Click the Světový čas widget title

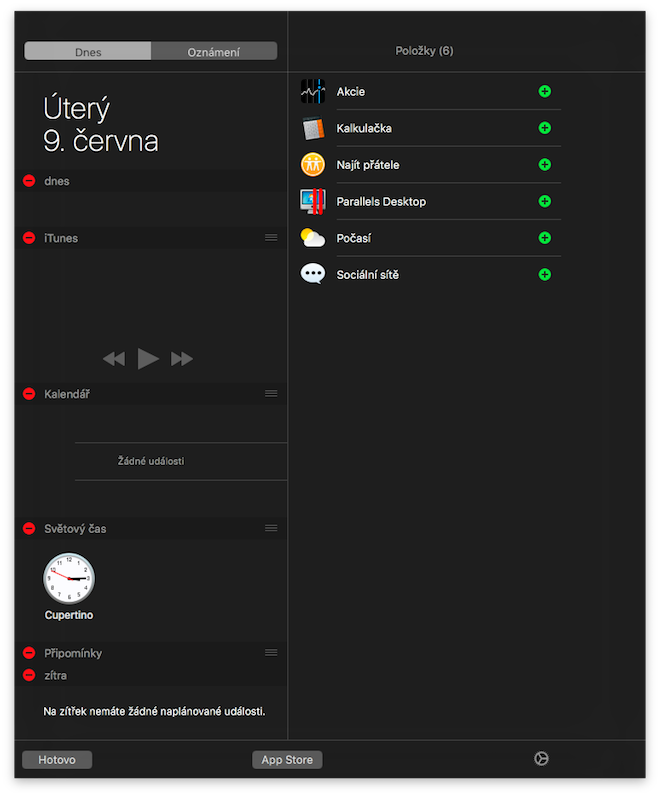coord(75,529)
